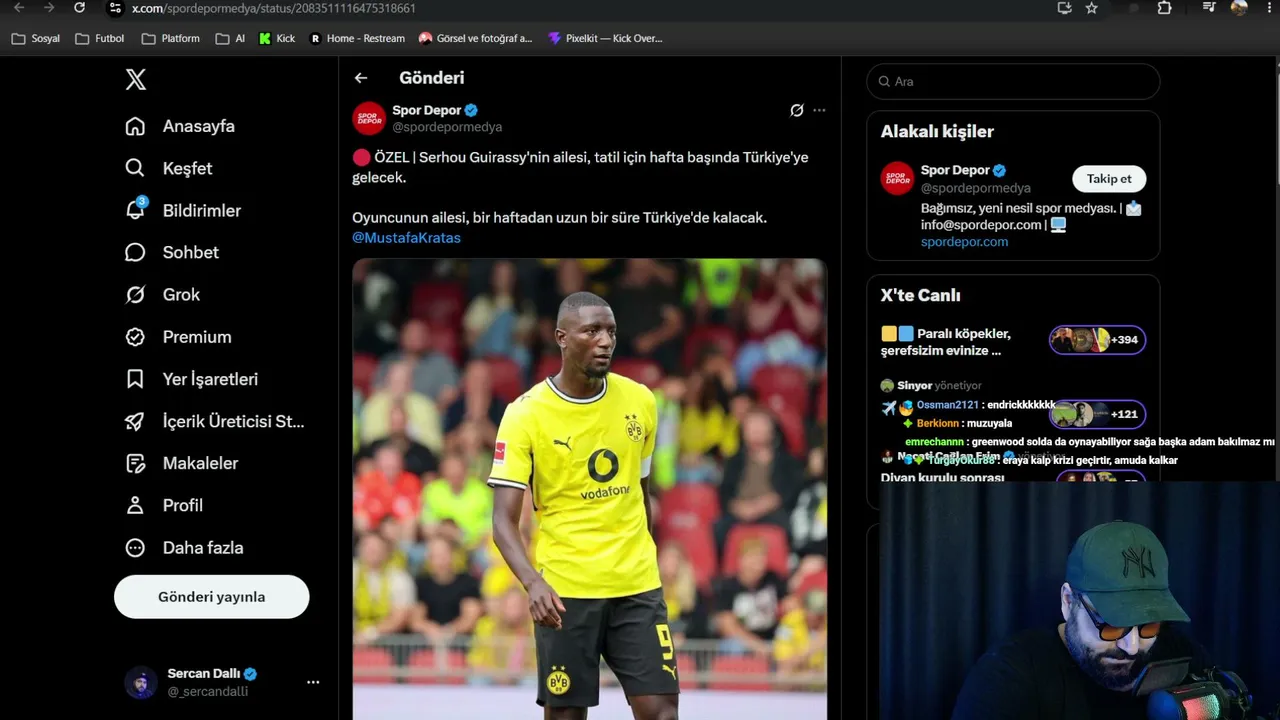Image resolution: width=1280 pixels, height=720 pixels.
Task: Open the browser extensions puzzle icon
Action: pyautogui.click(x=1164, y=8)
